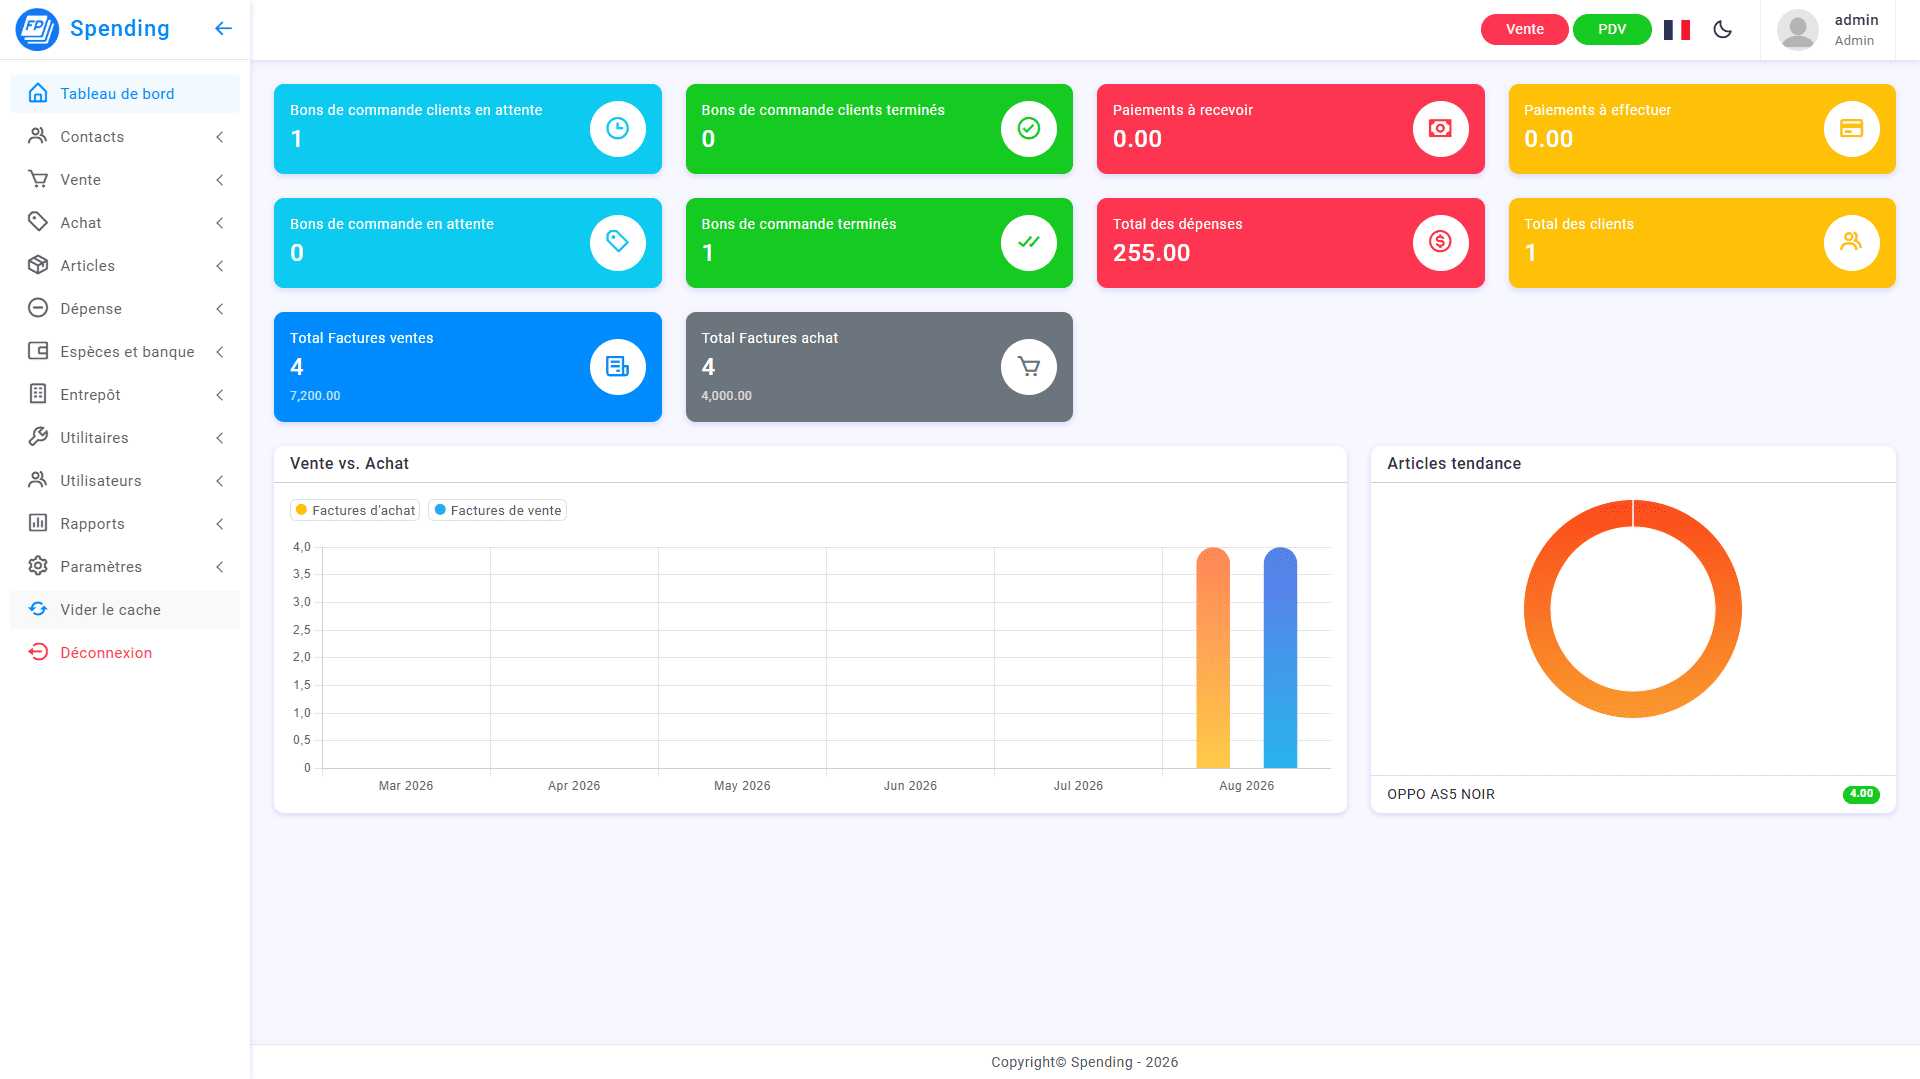Click the orange donut chart ring
Screen dimensions: 1920x1079
point(1632,704)
